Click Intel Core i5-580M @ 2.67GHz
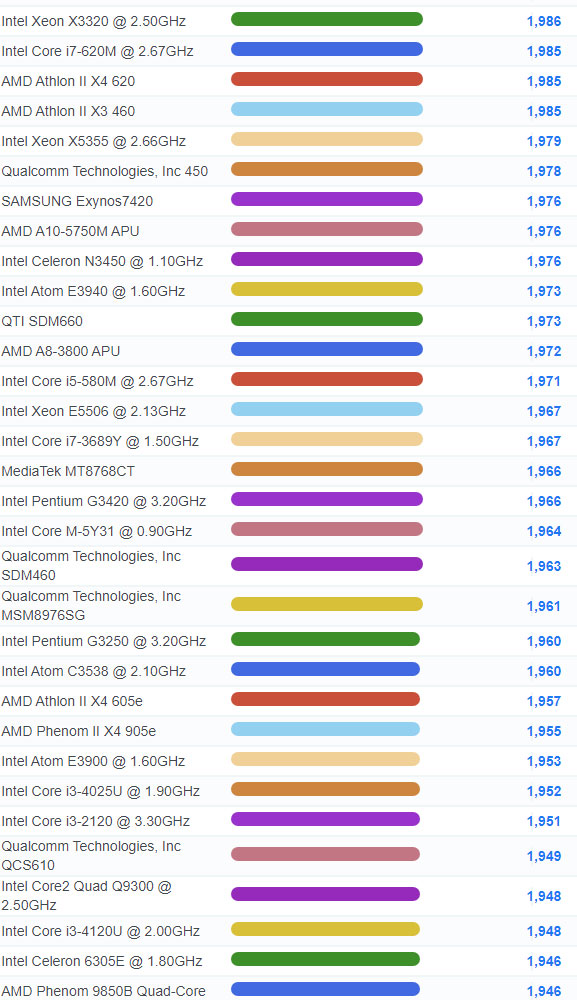 [x=98, y=381]
